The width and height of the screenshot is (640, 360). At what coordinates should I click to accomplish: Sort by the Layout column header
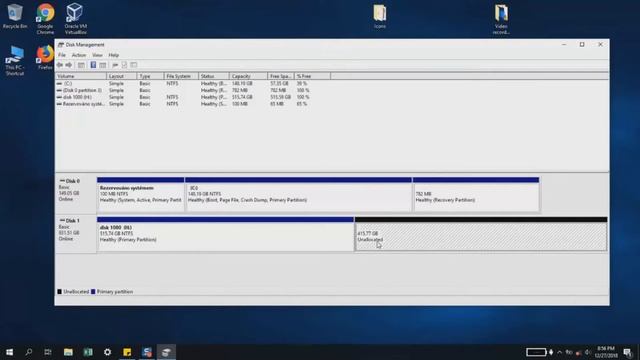[x=122, y=76]
